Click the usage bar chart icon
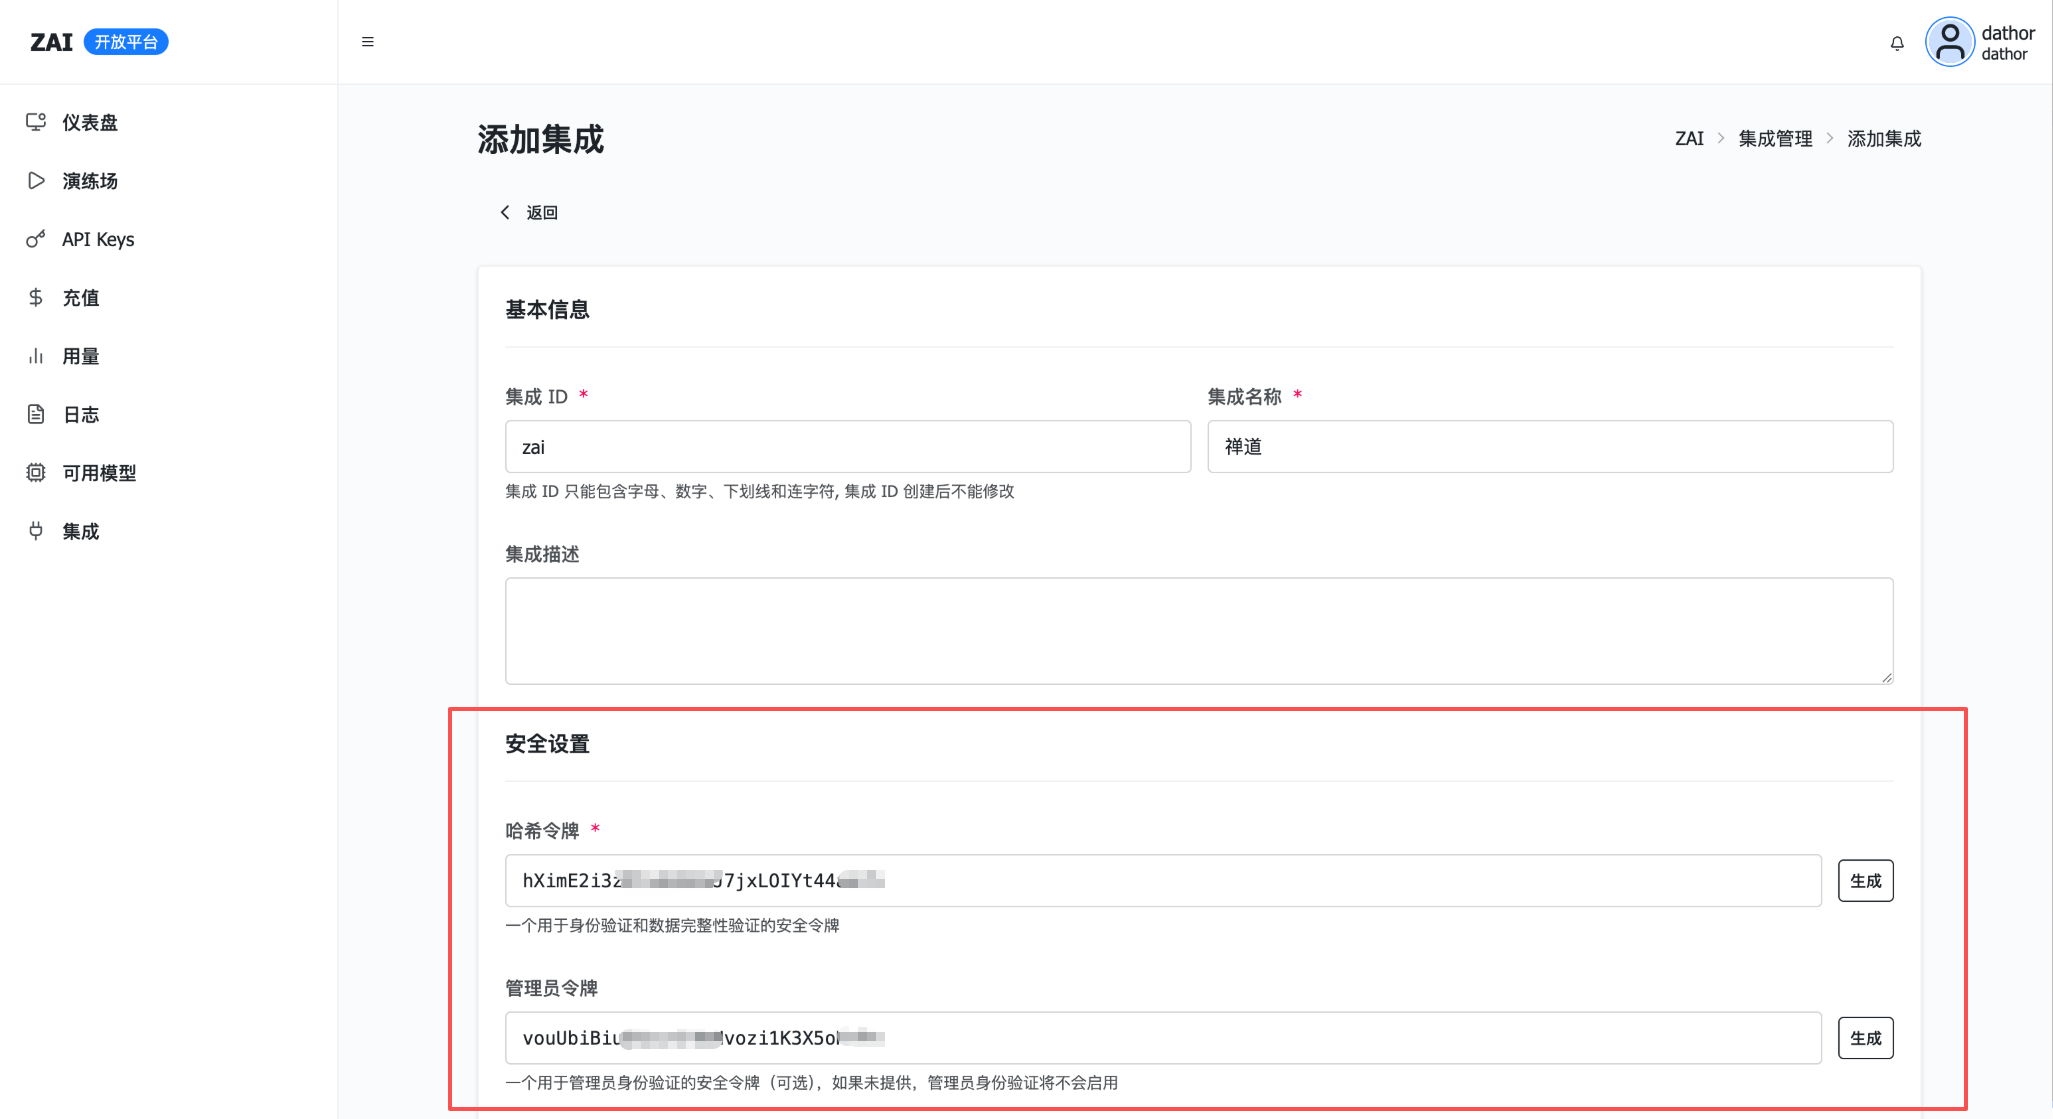The image size is (2053, 1119). tap(36, 356)
